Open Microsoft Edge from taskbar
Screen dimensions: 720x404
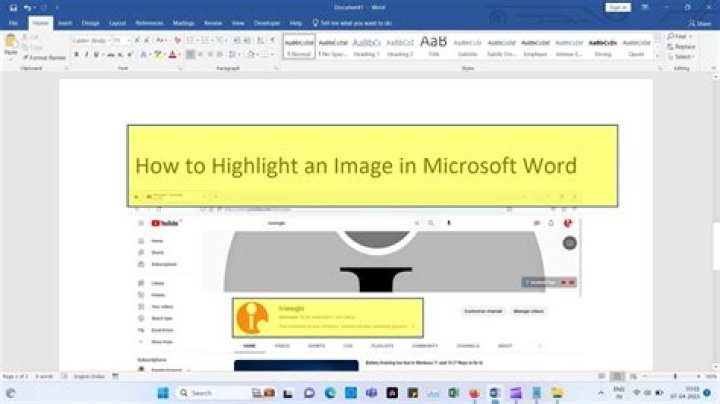tap(330, 393)
